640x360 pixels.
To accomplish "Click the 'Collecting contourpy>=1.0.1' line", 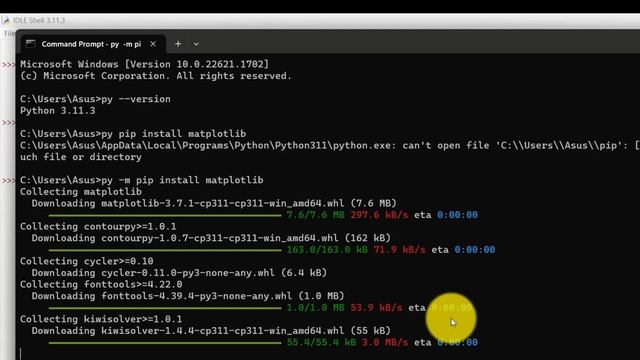I will tap(98, 227).
